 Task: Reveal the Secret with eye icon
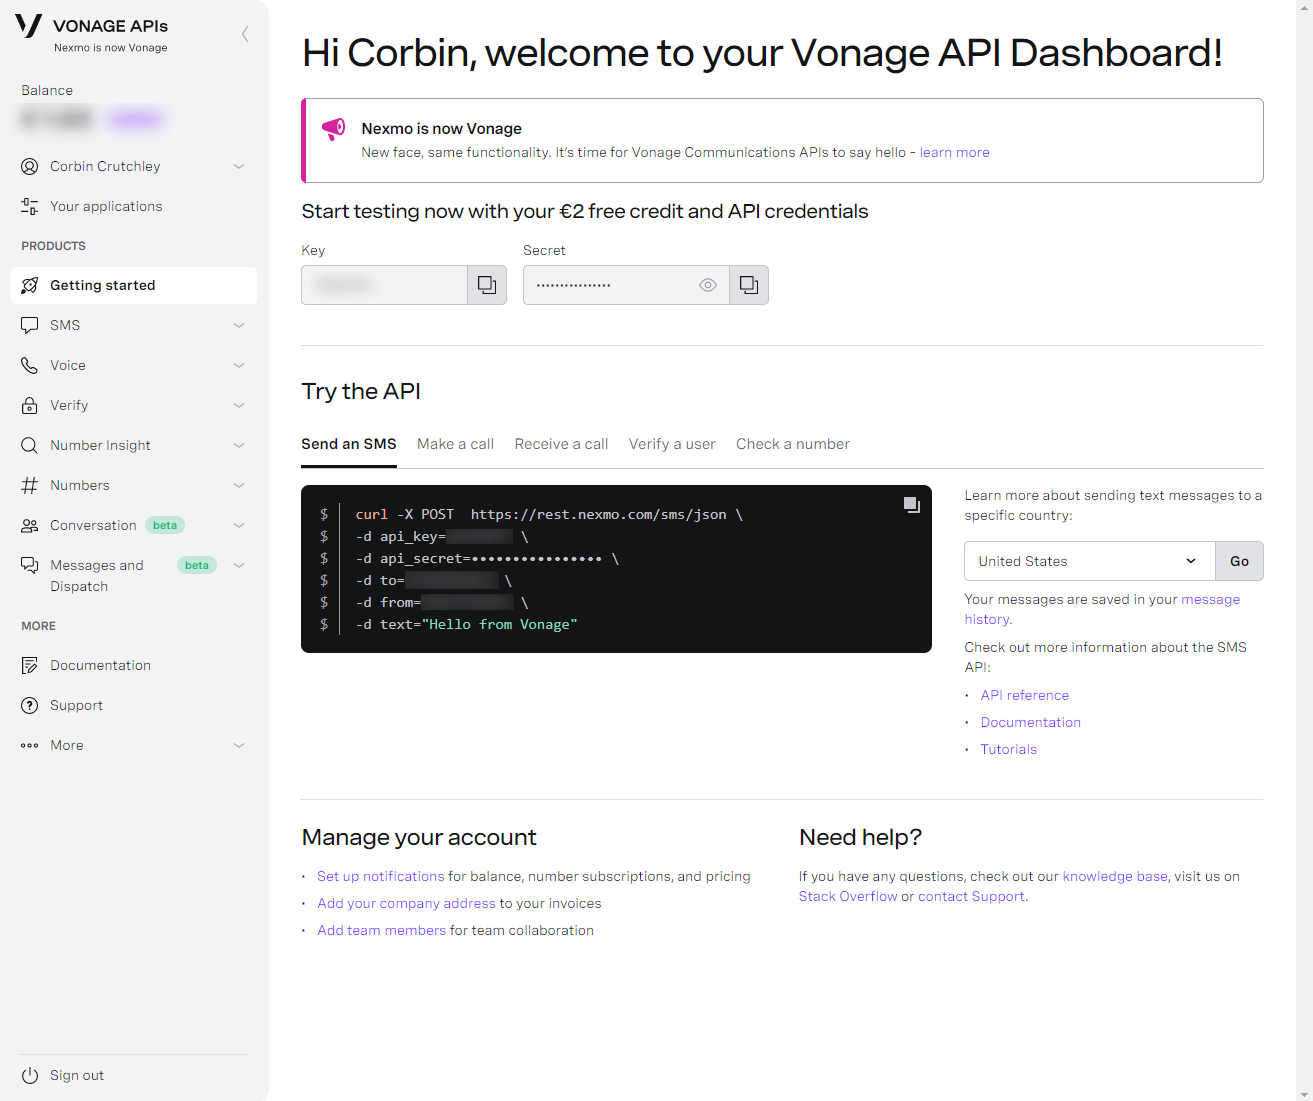coord(708,285)
